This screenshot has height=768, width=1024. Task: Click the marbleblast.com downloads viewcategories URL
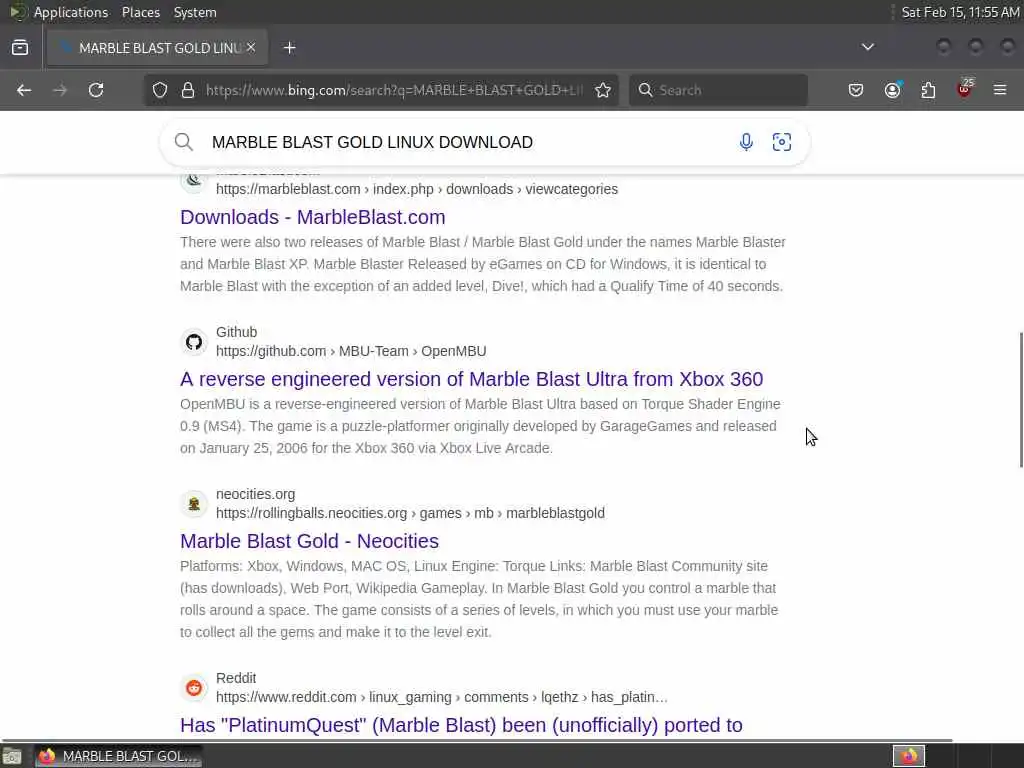417,189
